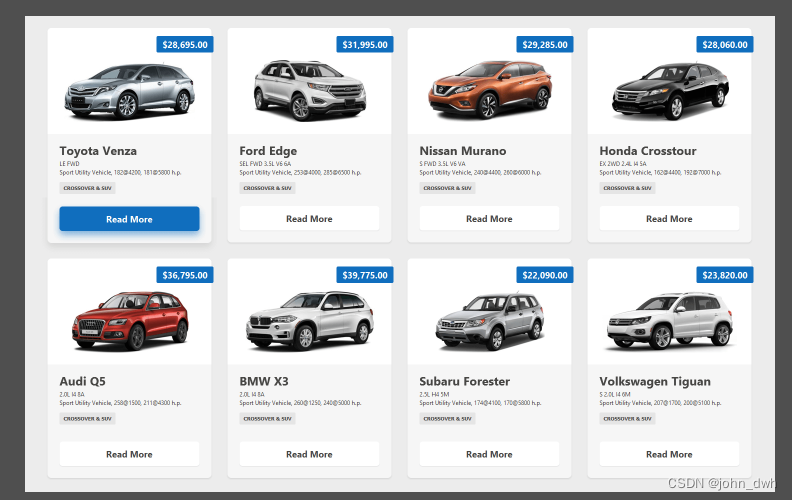Select the white BMW X3 car image
This screenshot has width=792, height=500.
pos(310,320)
